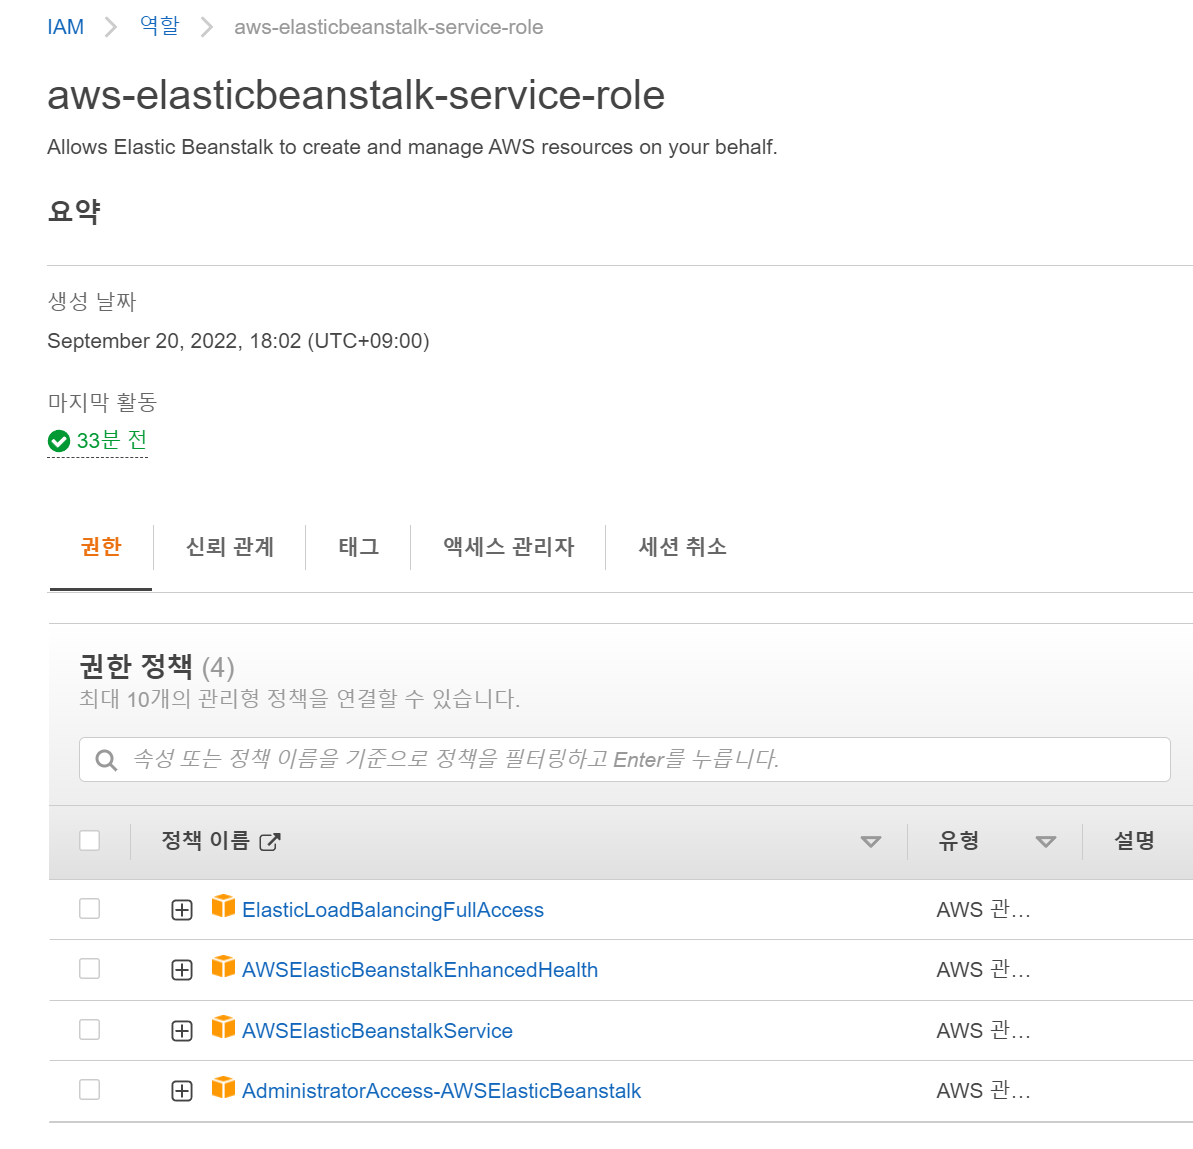
Task: Click the AdministratorAccess-AWSElasticBeanstalk policy cube icon
Action: pos(223,1087)
